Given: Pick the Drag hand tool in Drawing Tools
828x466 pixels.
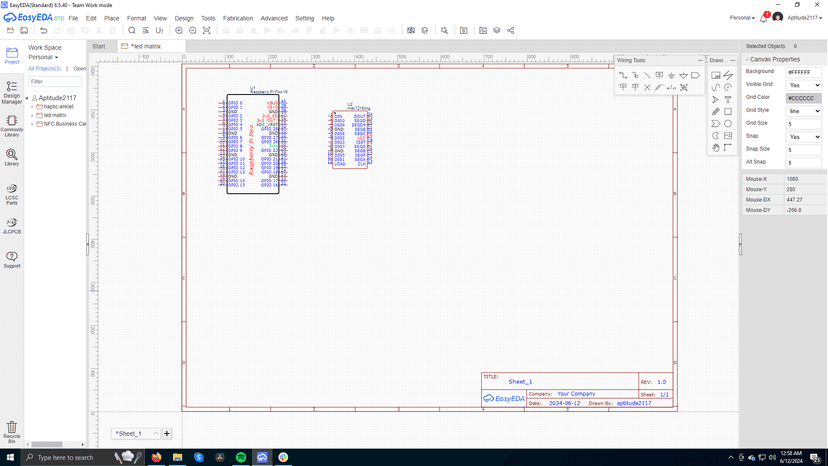Looking at the screenshot, I should tap(716, 148).
